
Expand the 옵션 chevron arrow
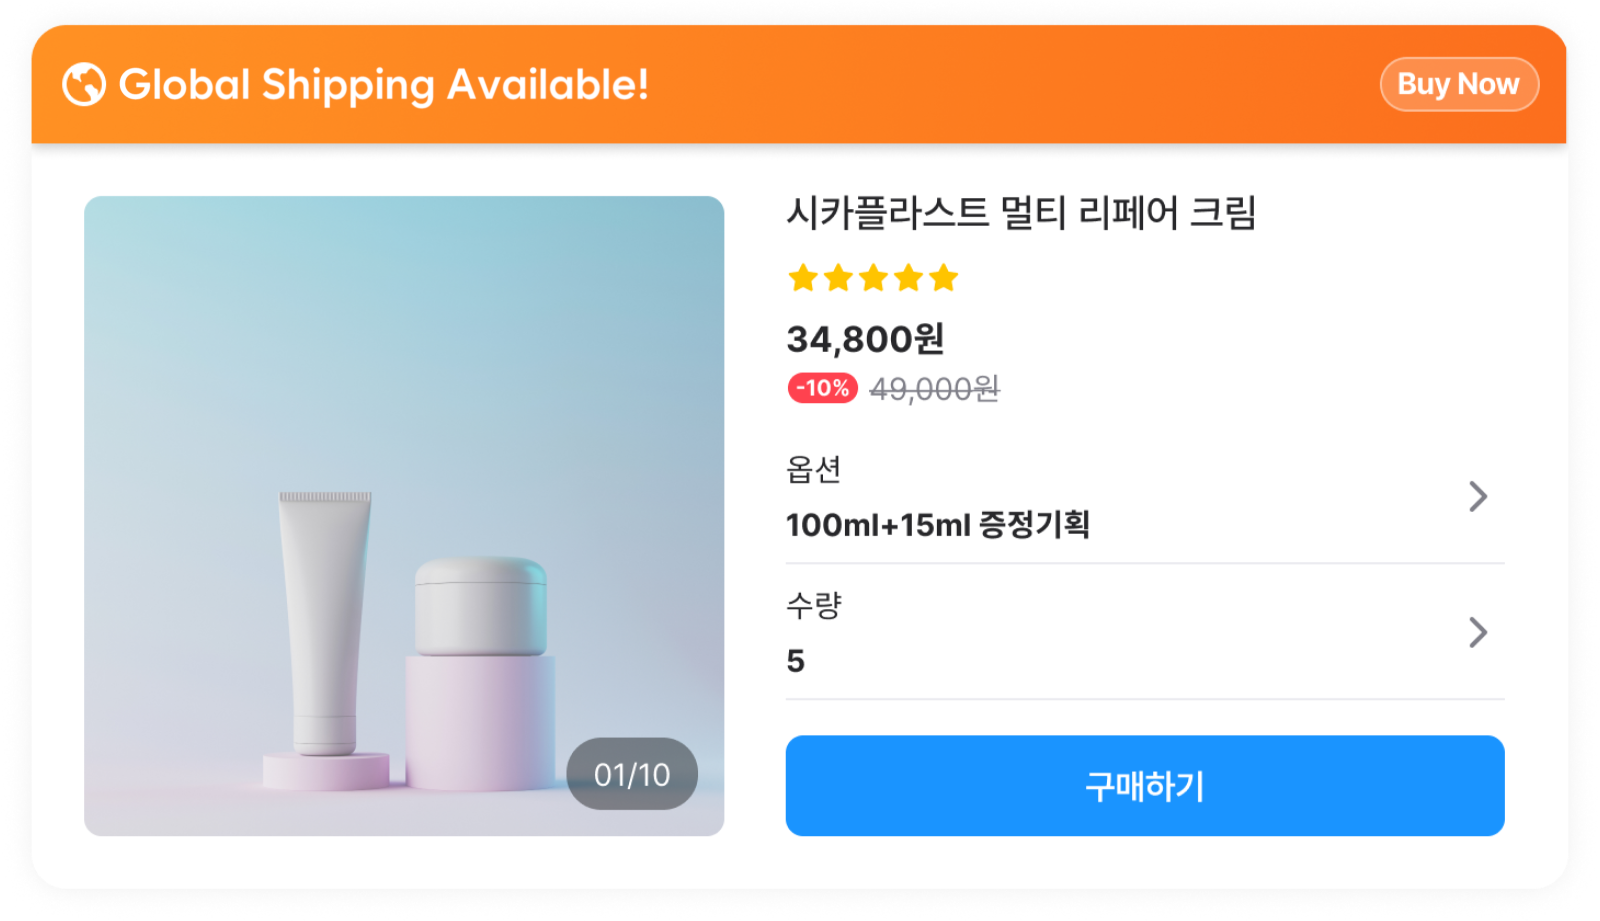[1478, 496]
